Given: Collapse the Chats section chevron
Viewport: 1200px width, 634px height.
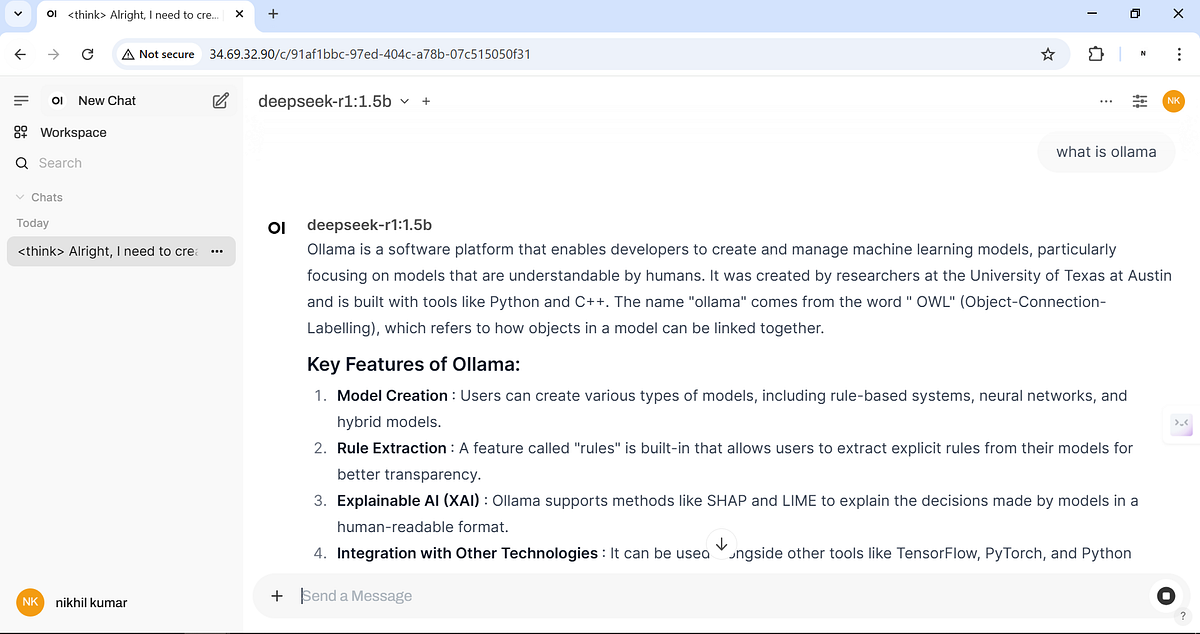Looking at the screenshot, I should (x=21, y=197).
